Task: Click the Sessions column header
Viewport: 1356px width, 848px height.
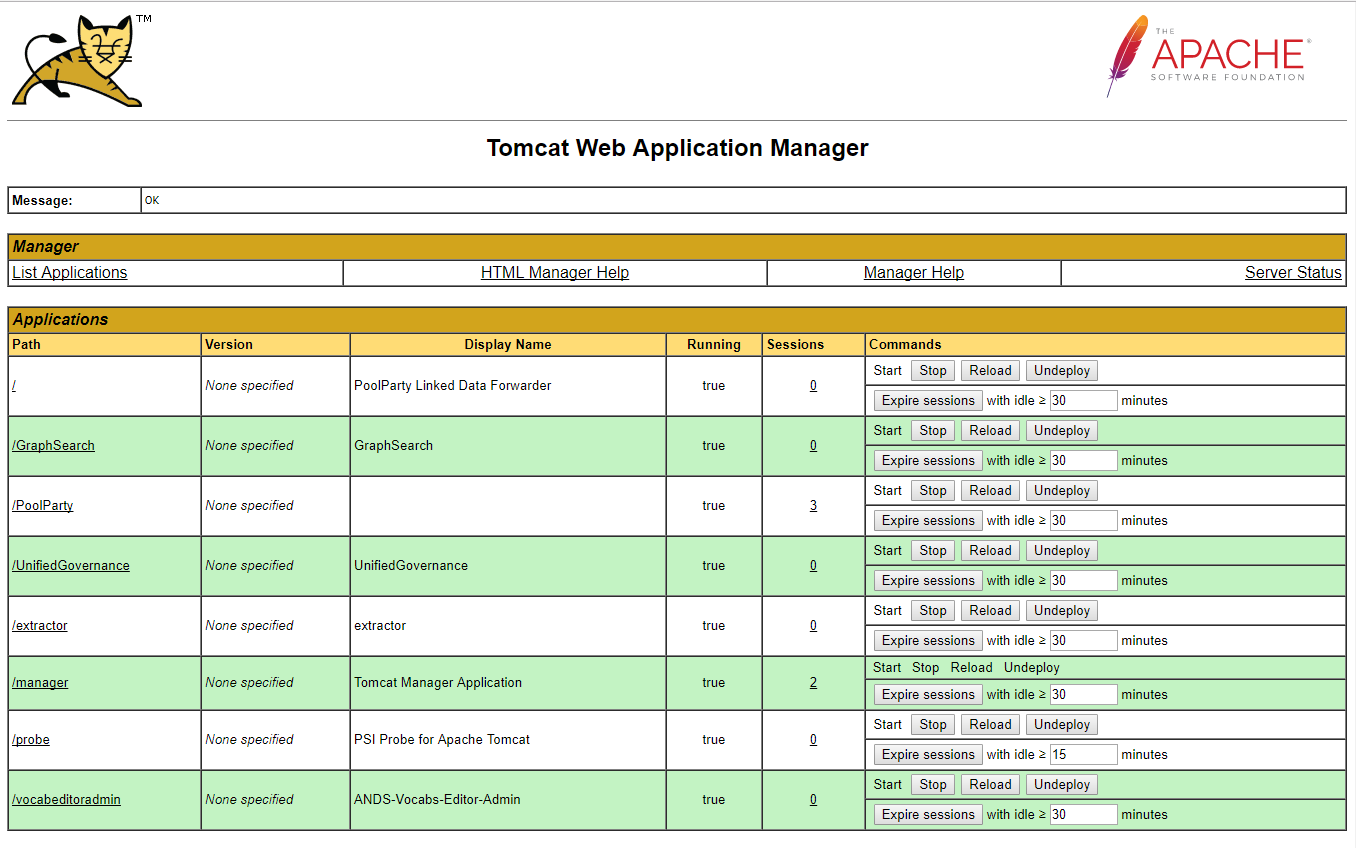Action: tap(796, 344)
